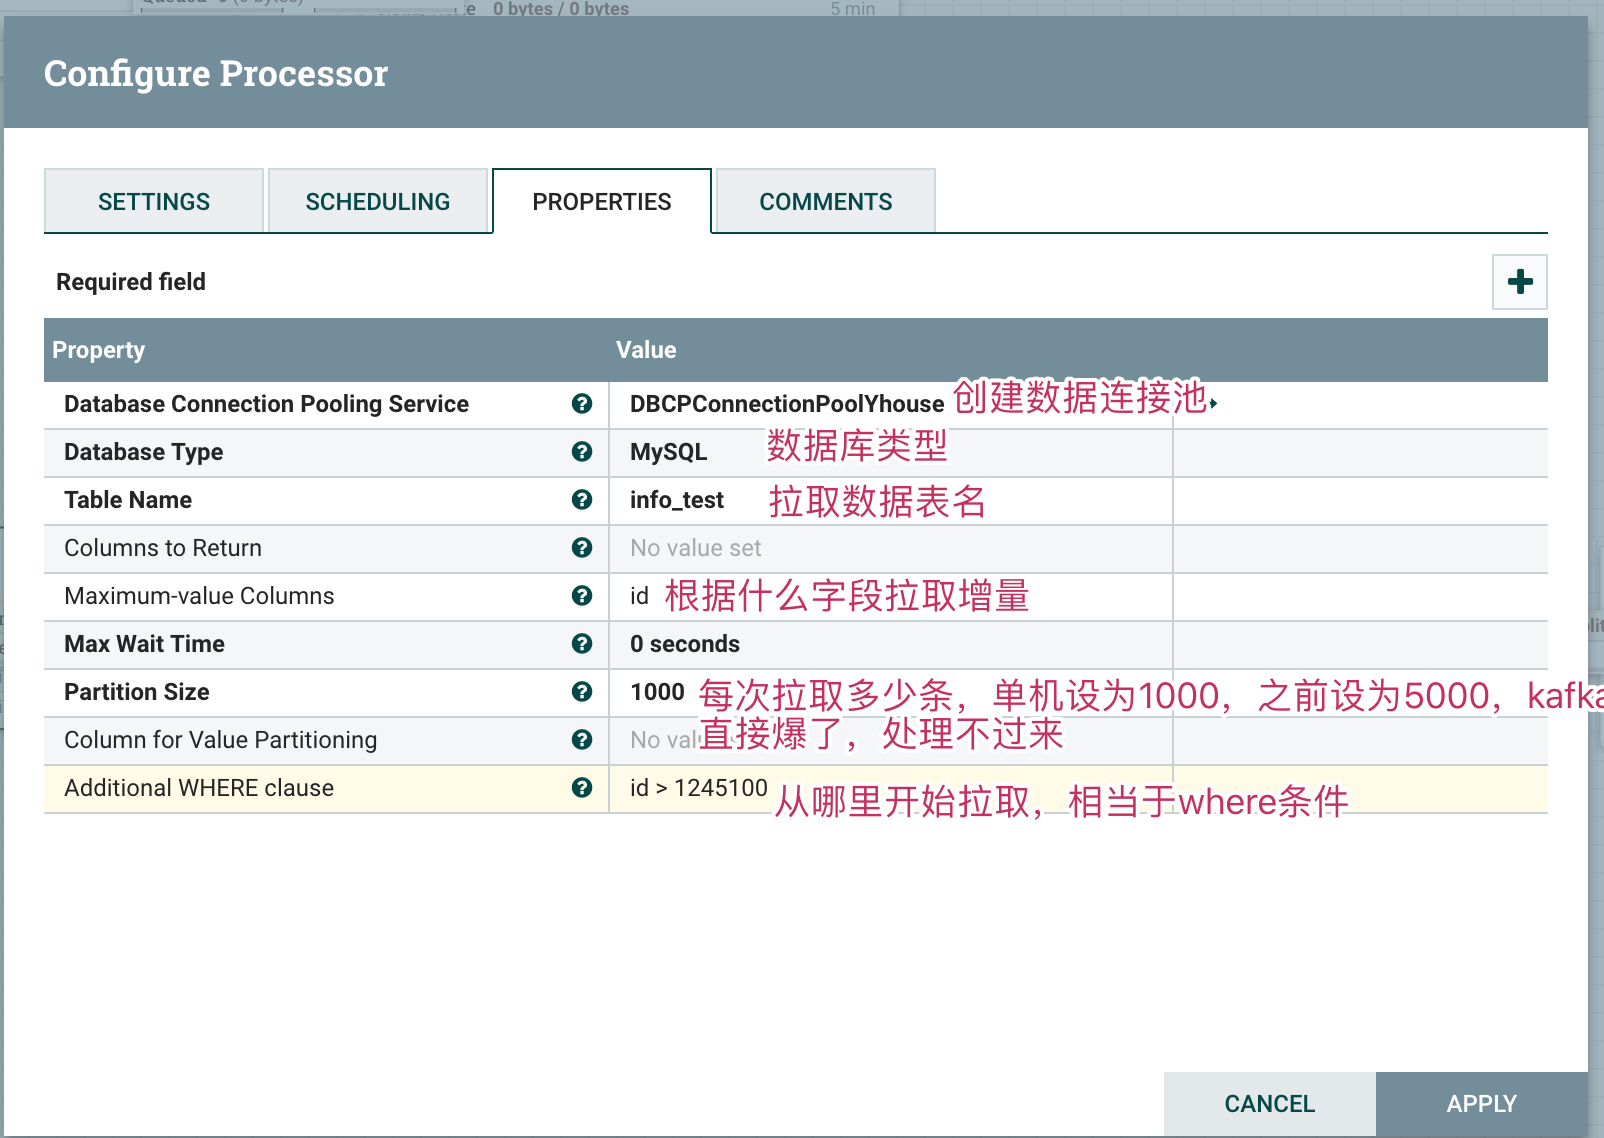1604x1138 pixels.
Task: Open help icon for Database Type
Action: (582, 451)
